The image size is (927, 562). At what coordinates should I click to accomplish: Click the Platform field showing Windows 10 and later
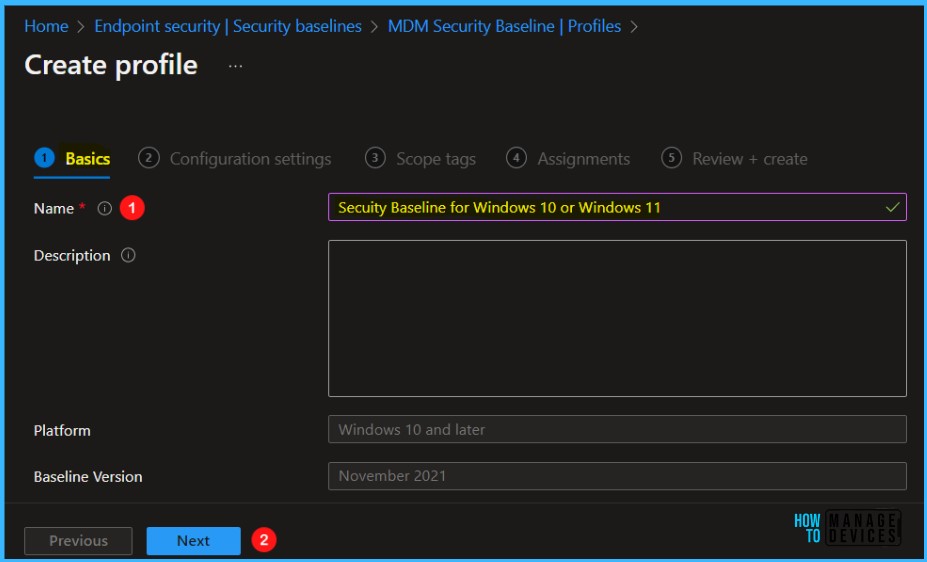tap(617, 430)
